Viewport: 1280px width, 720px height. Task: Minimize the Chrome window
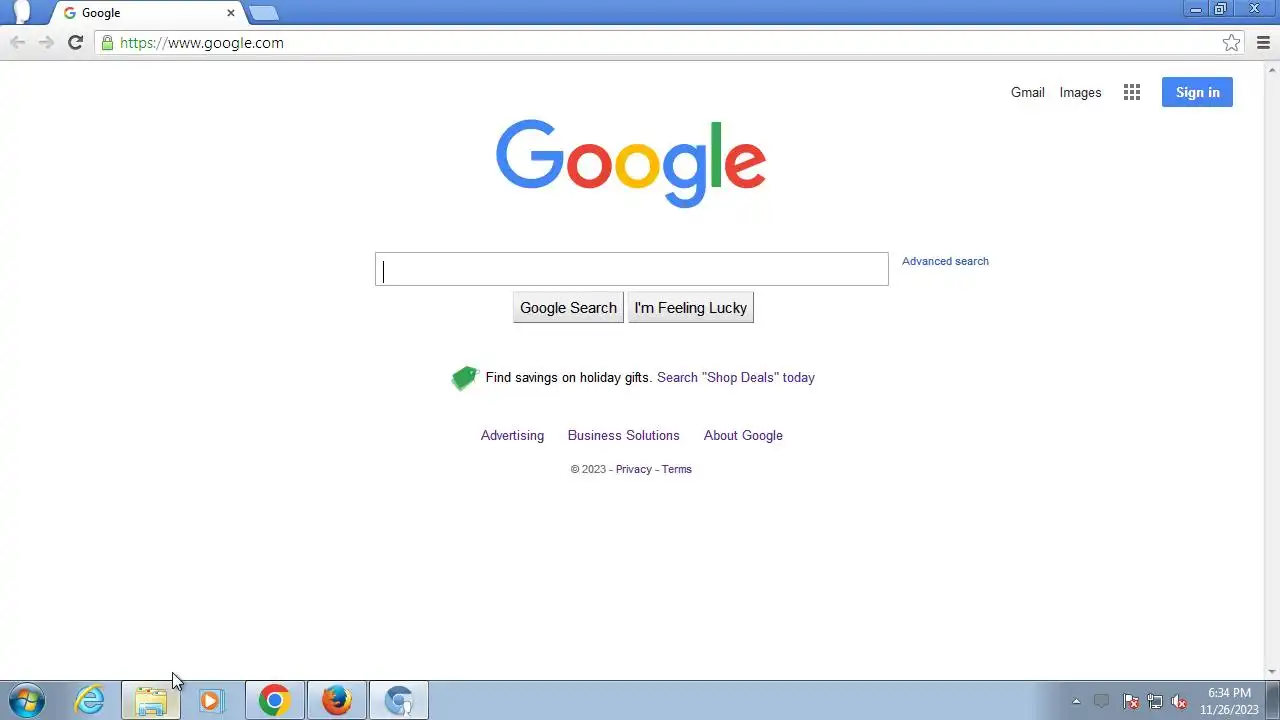(x=1196, y=9)
